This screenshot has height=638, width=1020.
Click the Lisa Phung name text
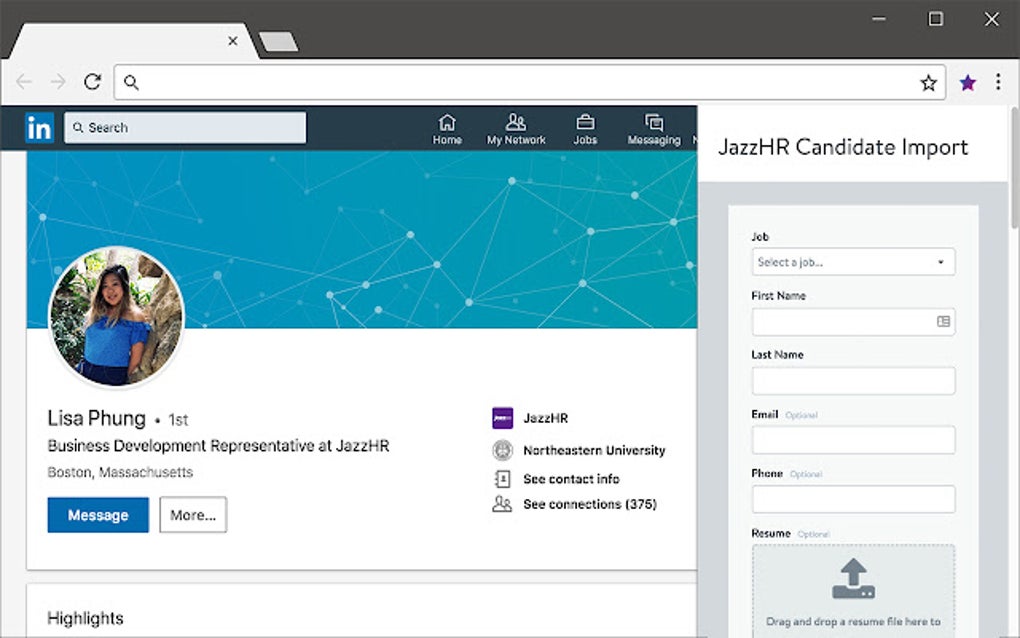96,418
